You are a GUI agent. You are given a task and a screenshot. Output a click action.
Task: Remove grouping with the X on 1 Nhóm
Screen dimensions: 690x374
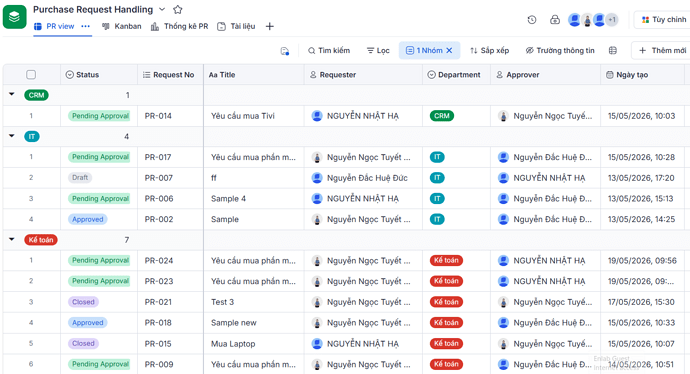[449, 51]
